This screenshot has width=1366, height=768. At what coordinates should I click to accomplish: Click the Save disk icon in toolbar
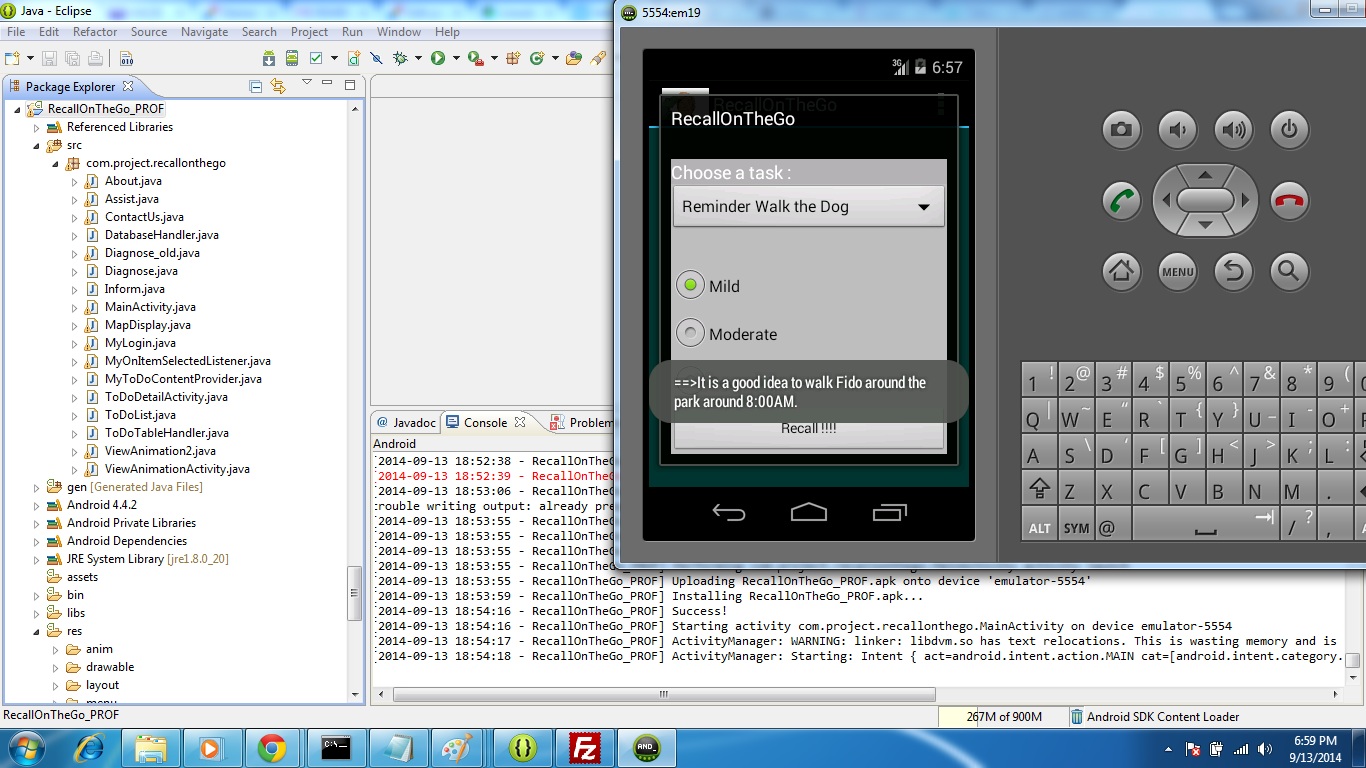[51, 59]
